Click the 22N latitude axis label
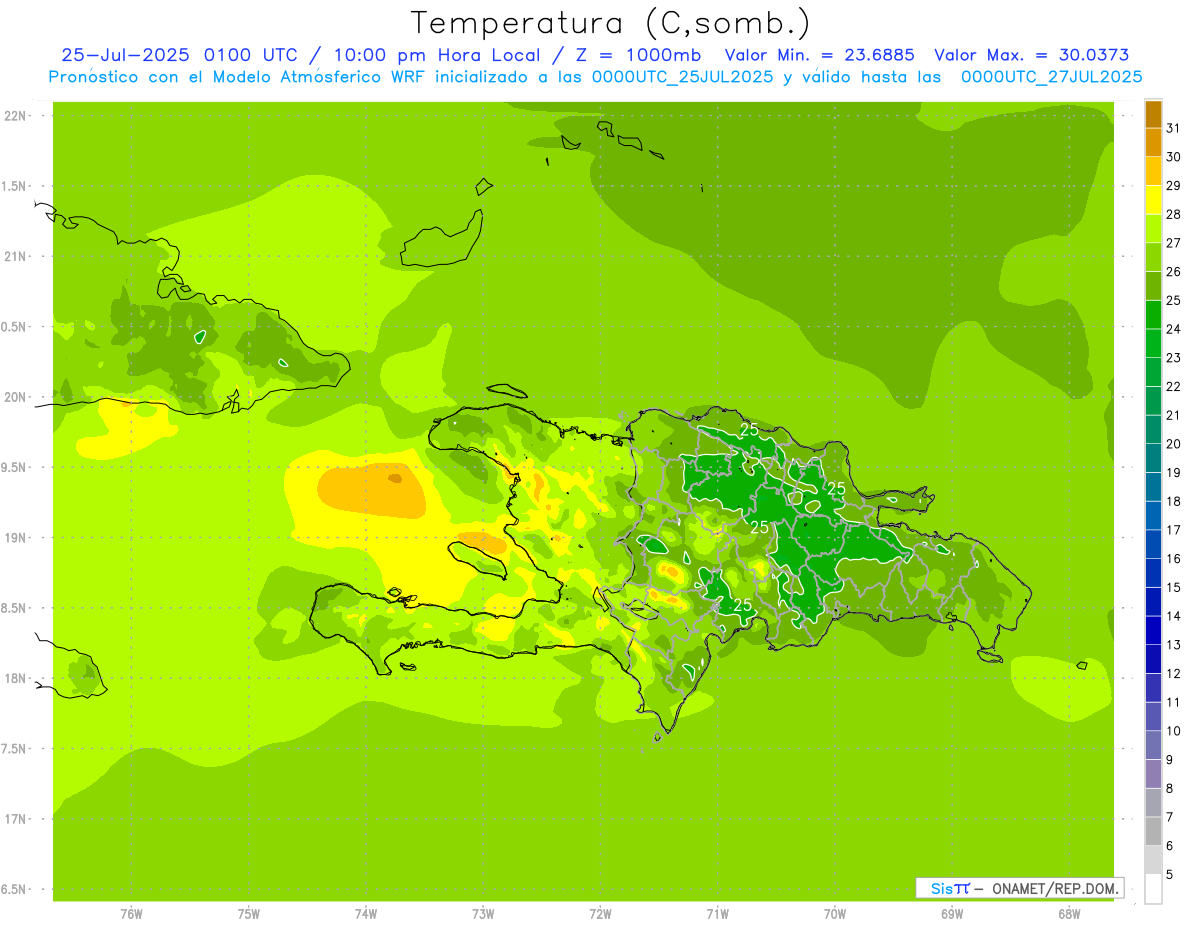The image size is (1200, 927). coord(15,115)
